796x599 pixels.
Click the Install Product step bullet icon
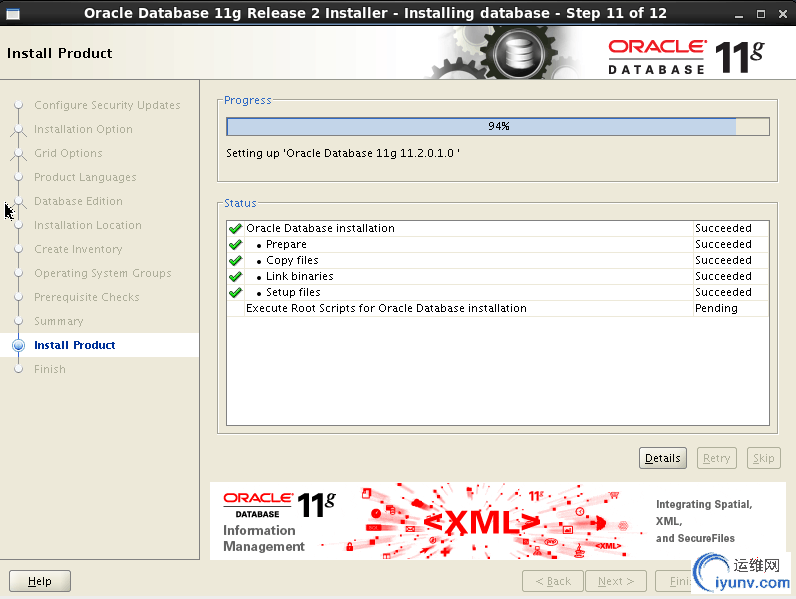19,345
